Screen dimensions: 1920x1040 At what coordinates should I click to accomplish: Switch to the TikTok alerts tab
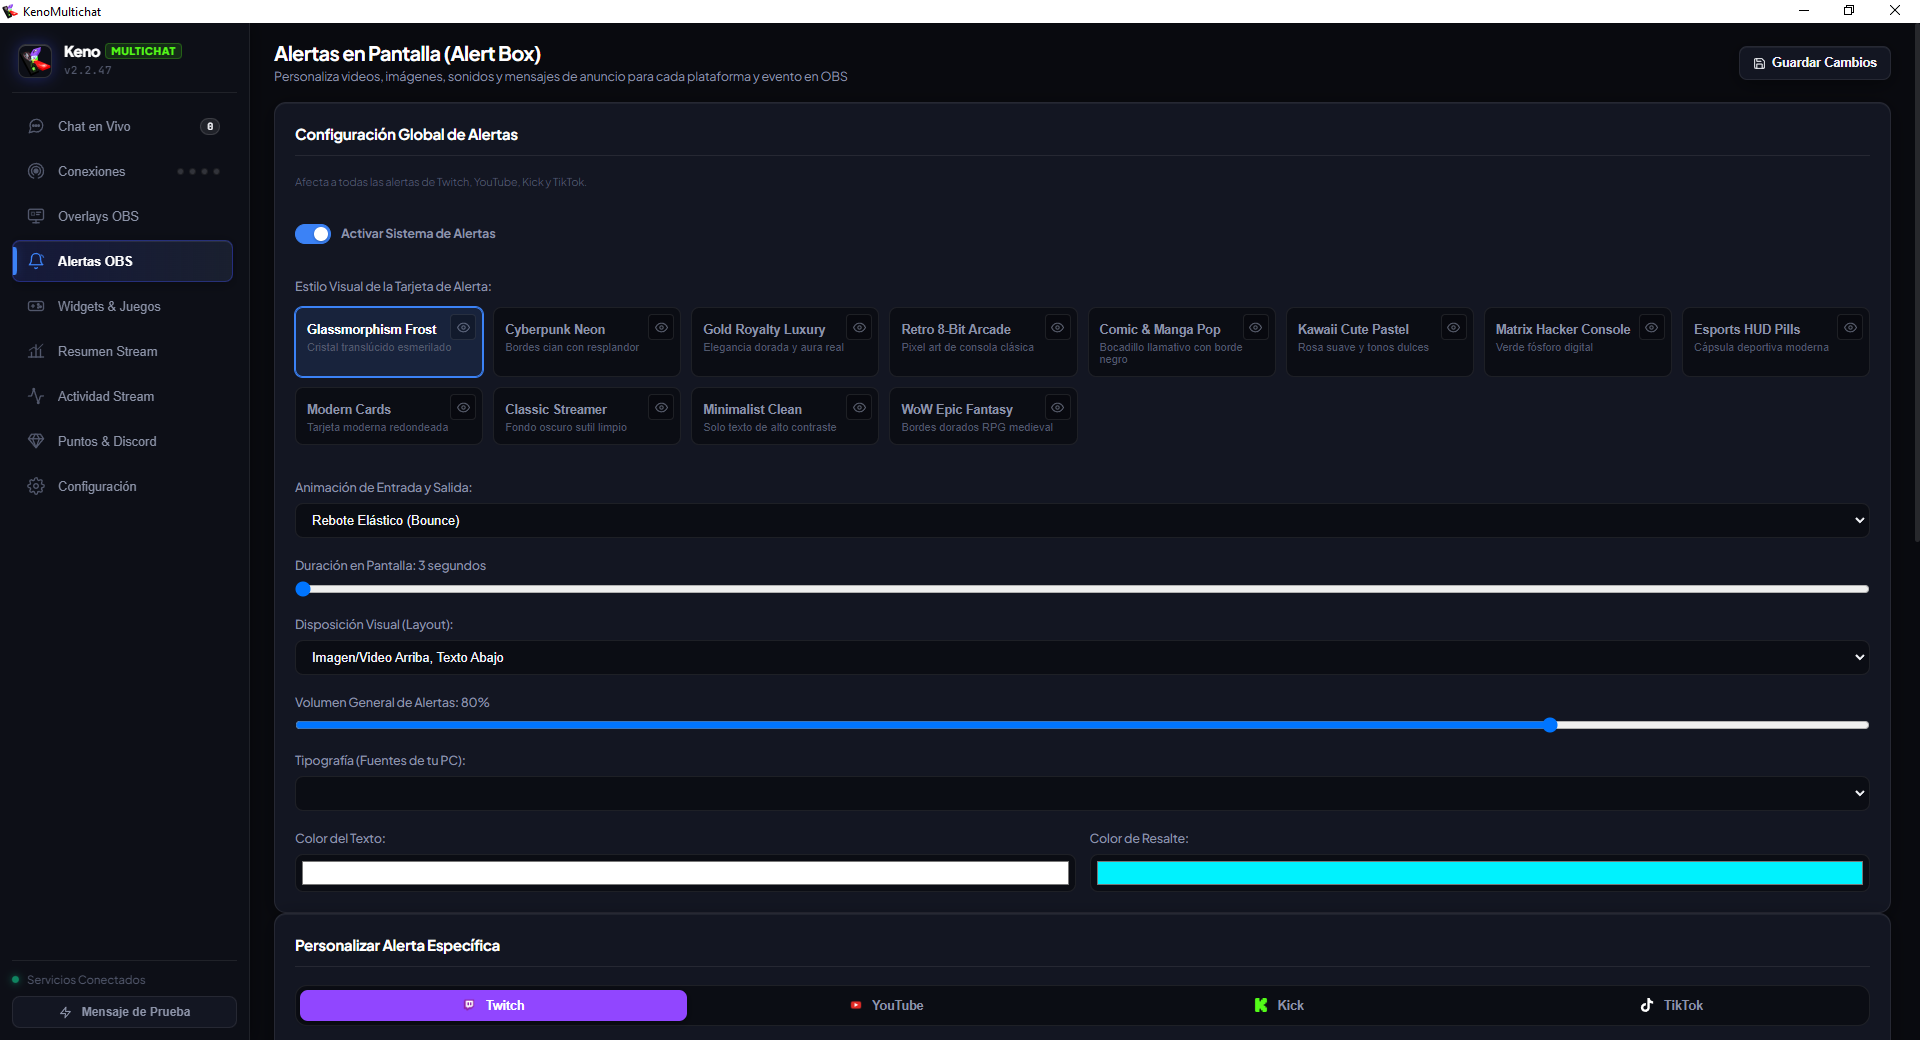tap(1672, 1005)
